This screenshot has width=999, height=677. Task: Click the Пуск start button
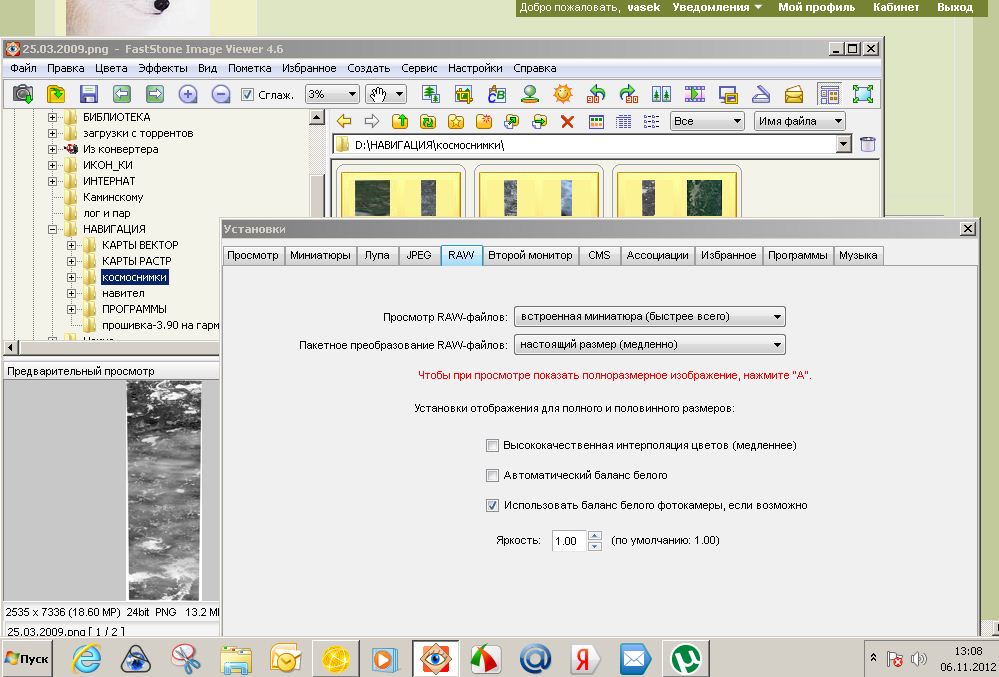[x=28, y=659]
